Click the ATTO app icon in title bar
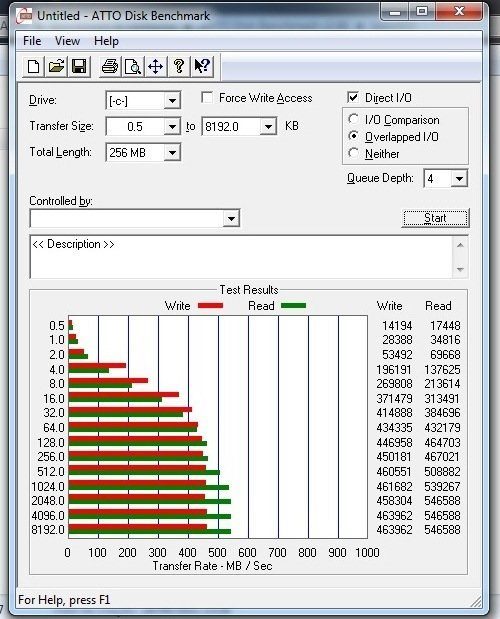This screenshot has height=619, width=500. coord(24,16)
